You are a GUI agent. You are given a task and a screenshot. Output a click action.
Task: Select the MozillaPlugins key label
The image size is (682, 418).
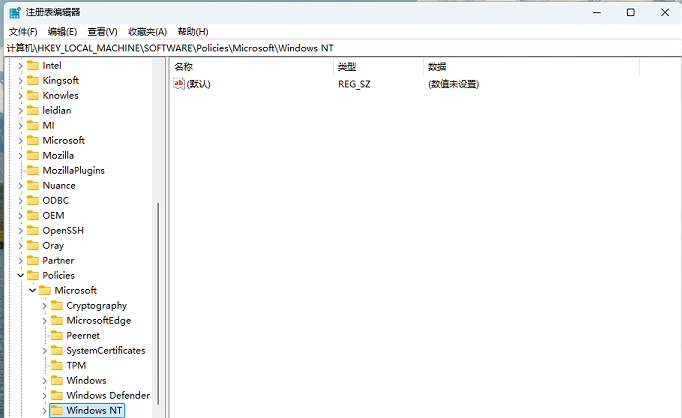(x=74, y=171)
